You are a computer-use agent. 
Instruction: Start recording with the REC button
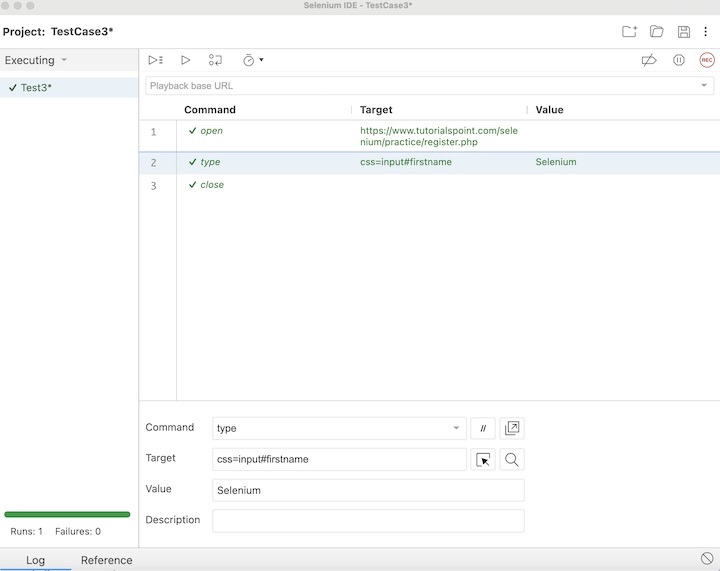pyautogui.click(x=707, y=60)
